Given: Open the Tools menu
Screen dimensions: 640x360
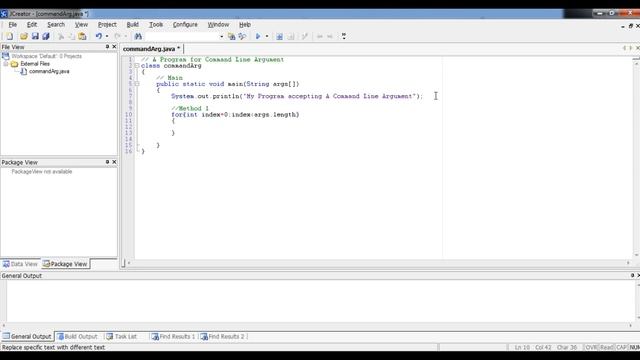Looking at the screenshot, I should pos(156,24).
